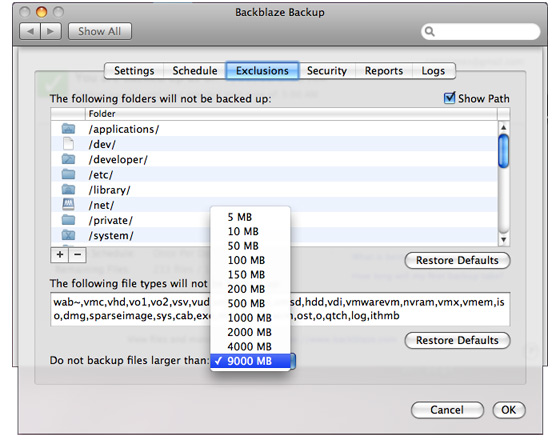The height and width of the screenshot is (448, 560).
Task: Choose 5 MB from size menu
Action: coord(250,217)
